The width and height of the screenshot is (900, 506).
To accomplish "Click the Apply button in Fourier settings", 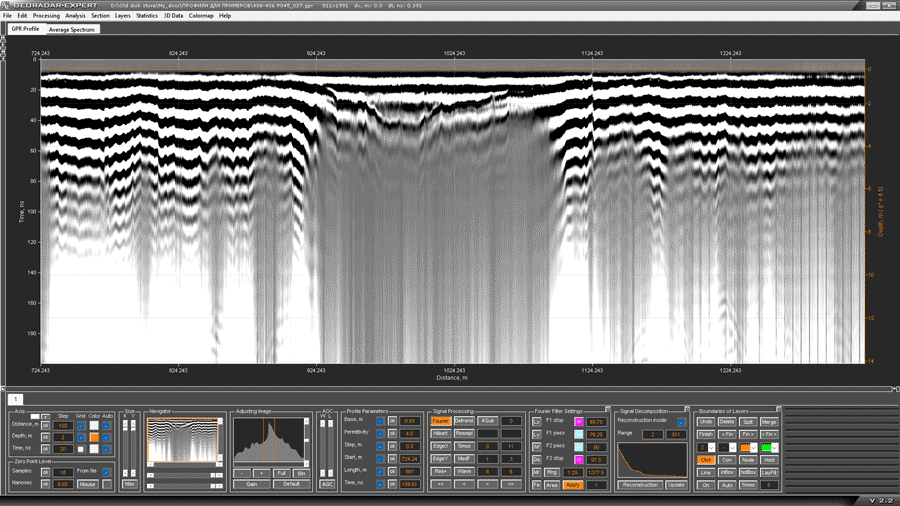I will click(574, 484).
